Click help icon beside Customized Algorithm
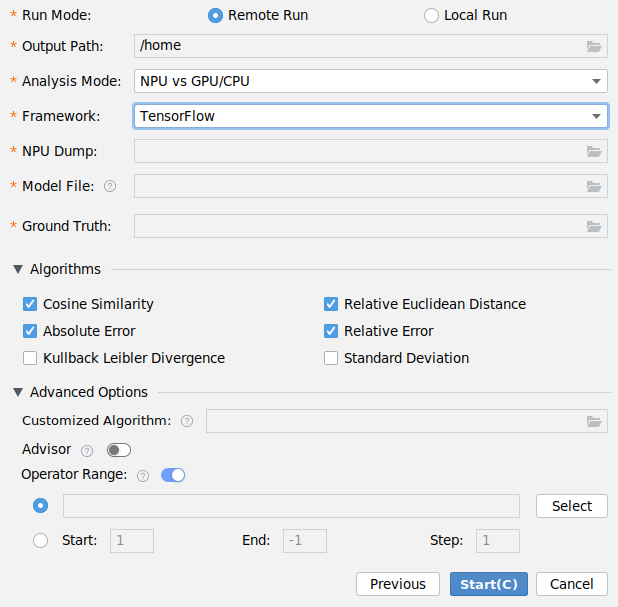 [187, 421]
